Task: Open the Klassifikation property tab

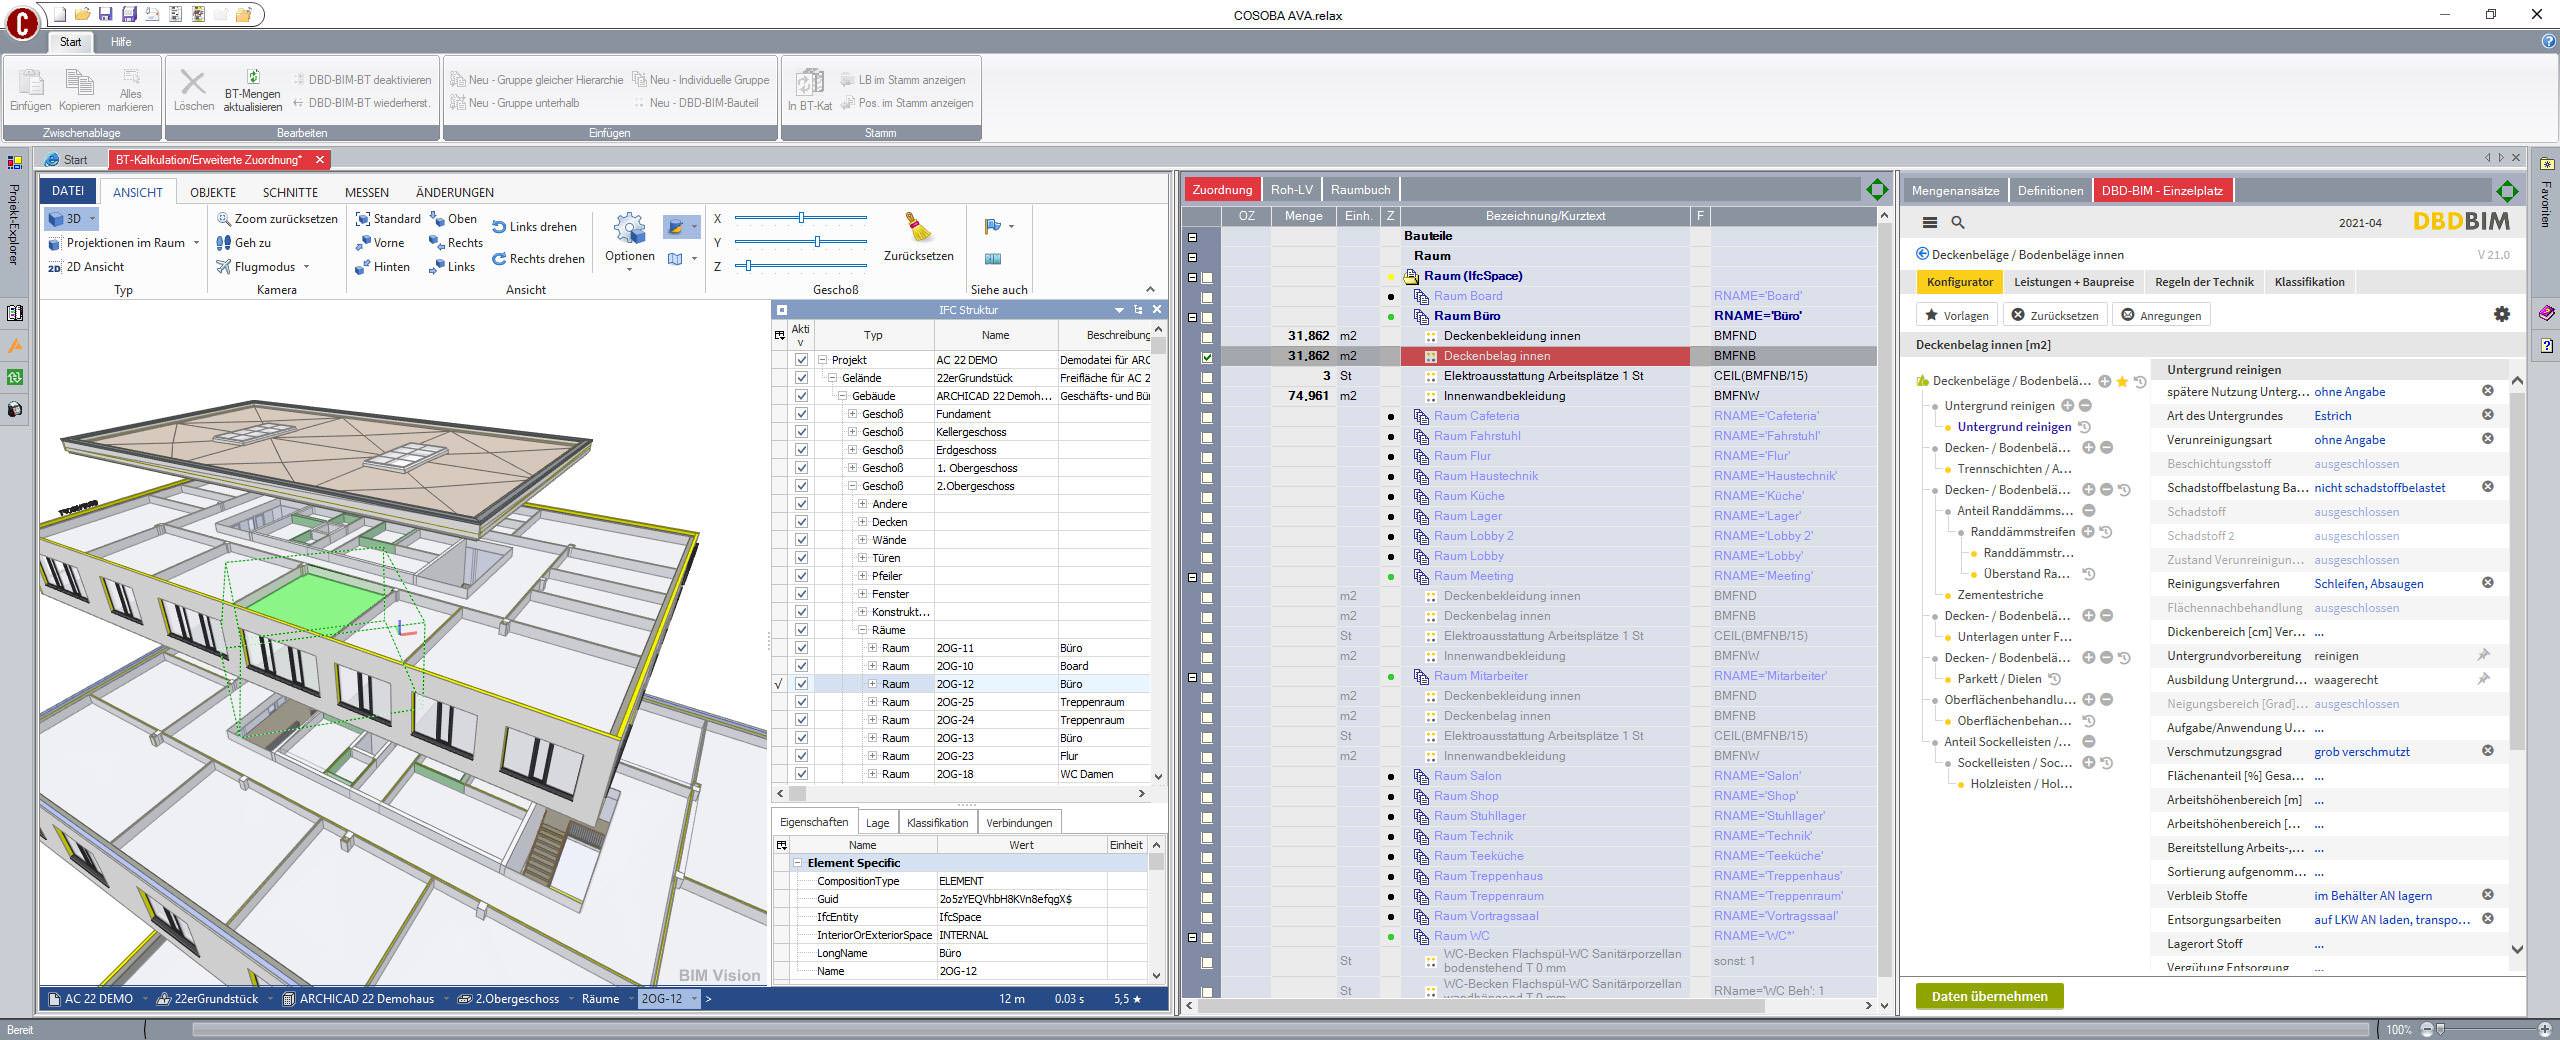Action: click(937, 822)
